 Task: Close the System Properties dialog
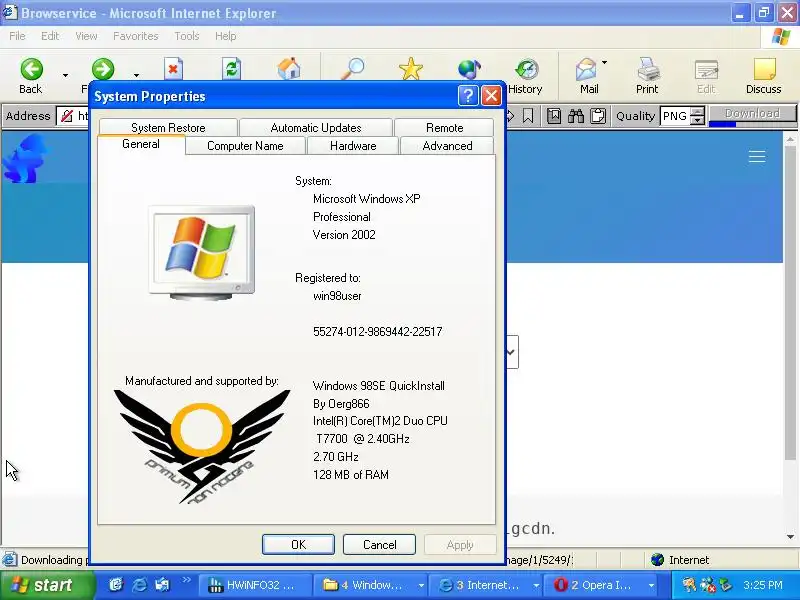tap(491, 96)
